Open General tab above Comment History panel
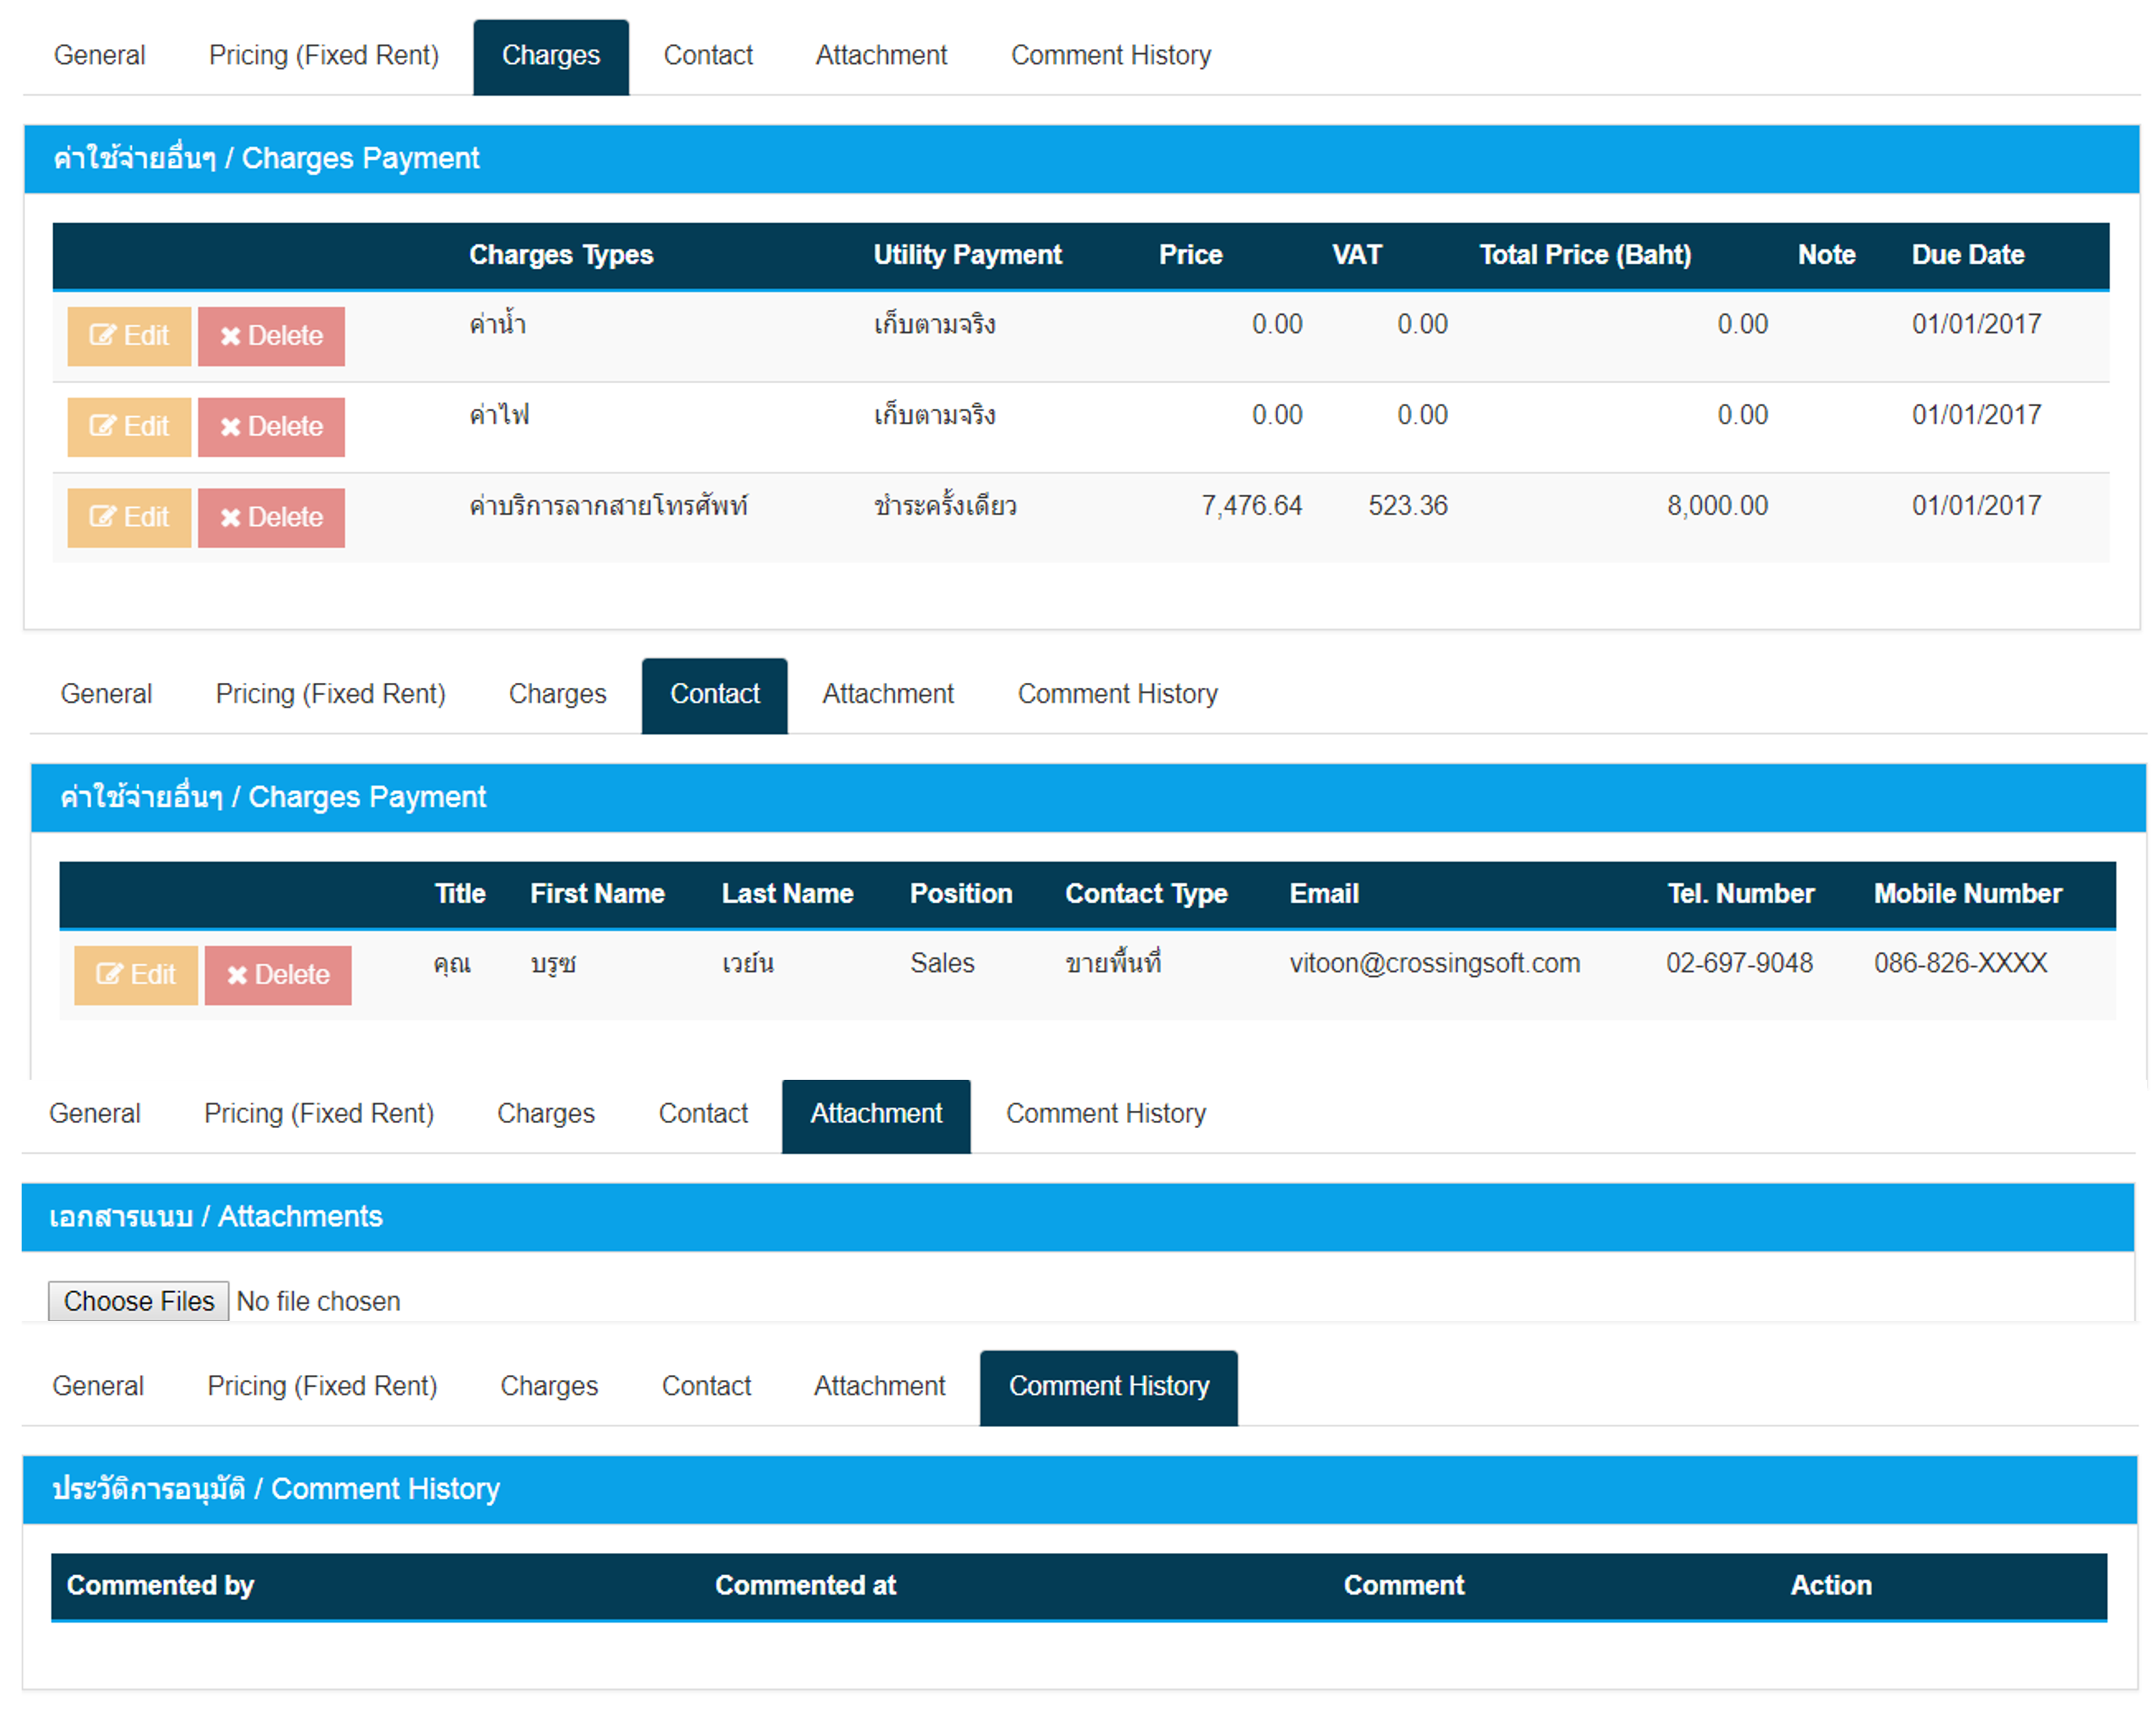This screenshot has height=1710, width=2156. [x=98, y=1387]
